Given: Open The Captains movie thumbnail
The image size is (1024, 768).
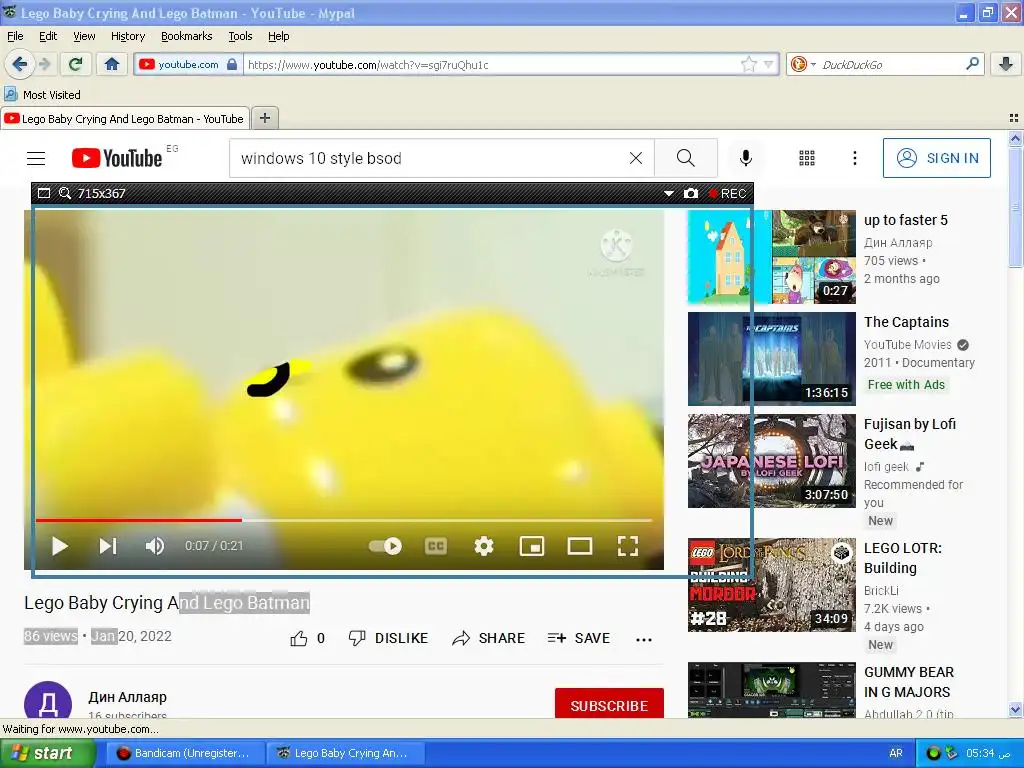Looking at the screenshot, I should pyautogui.click(x=771, y=359).
